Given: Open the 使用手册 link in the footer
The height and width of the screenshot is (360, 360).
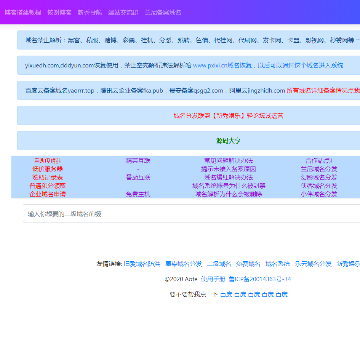Looking at the screenshot, I should pos(213,279).
